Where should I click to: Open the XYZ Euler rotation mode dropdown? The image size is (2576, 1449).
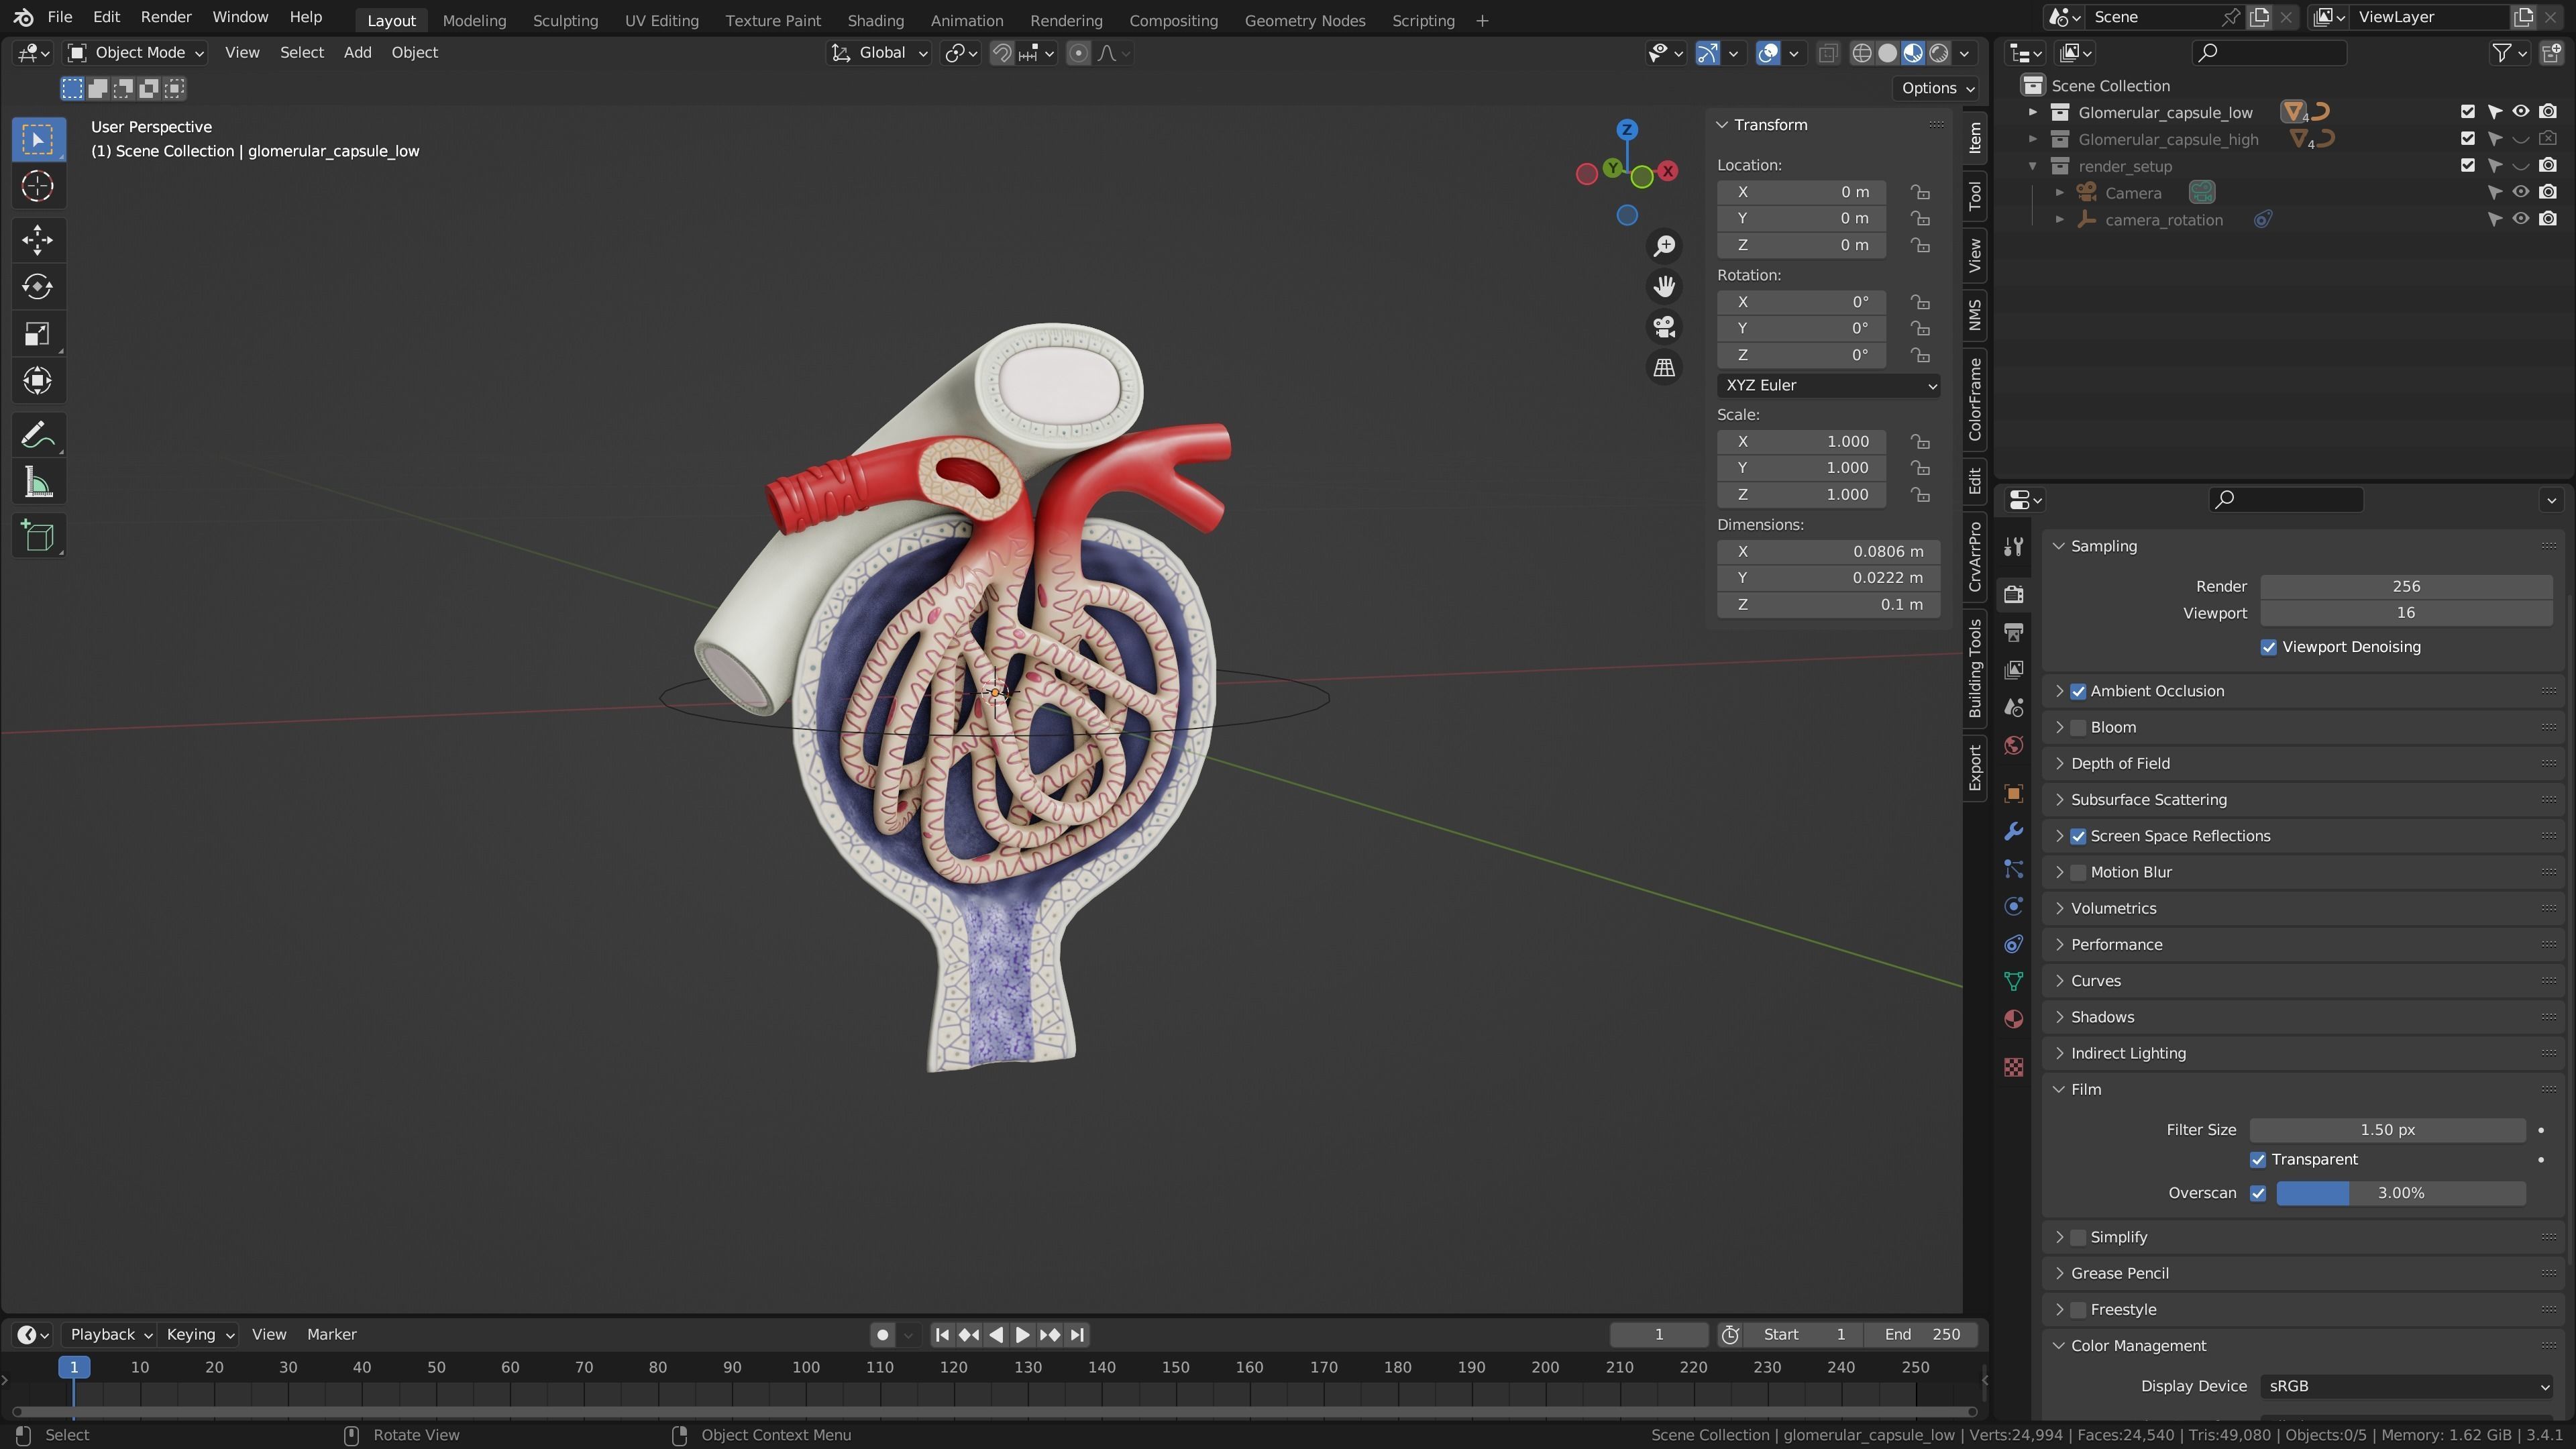pos(1828,385)
